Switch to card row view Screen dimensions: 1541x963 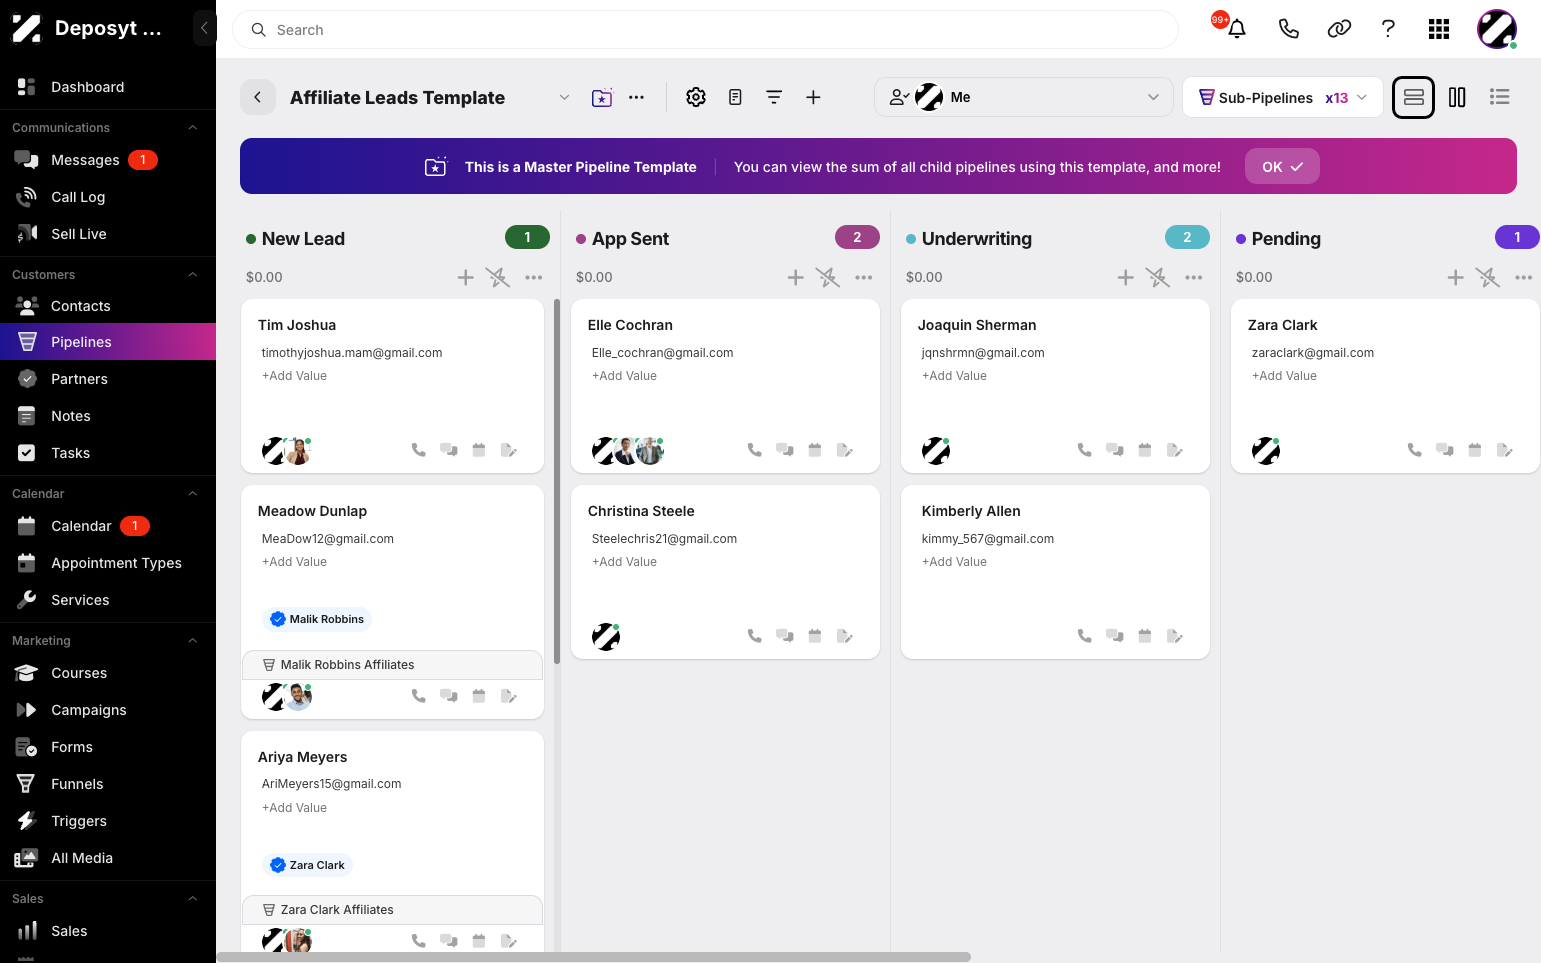[1414, 97]
